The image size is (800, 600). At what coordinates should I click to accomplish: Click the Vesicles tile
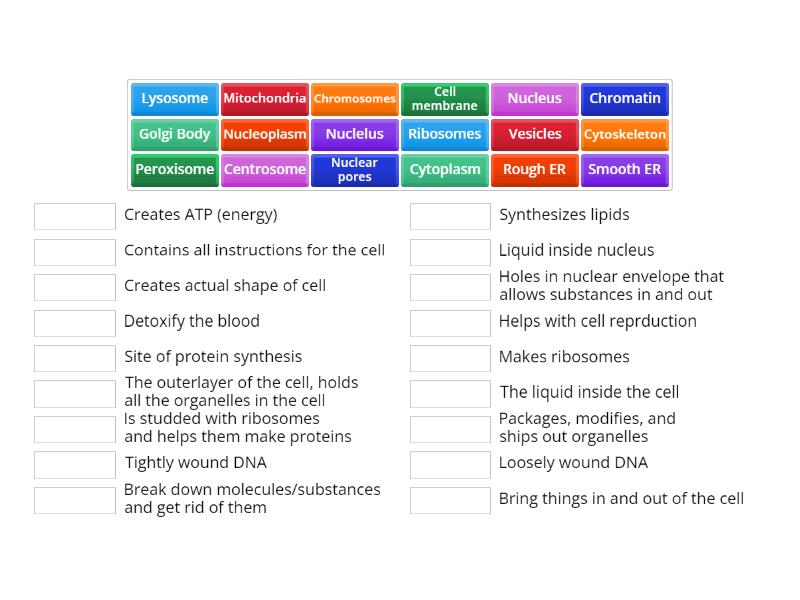click(x=534, y=134)
